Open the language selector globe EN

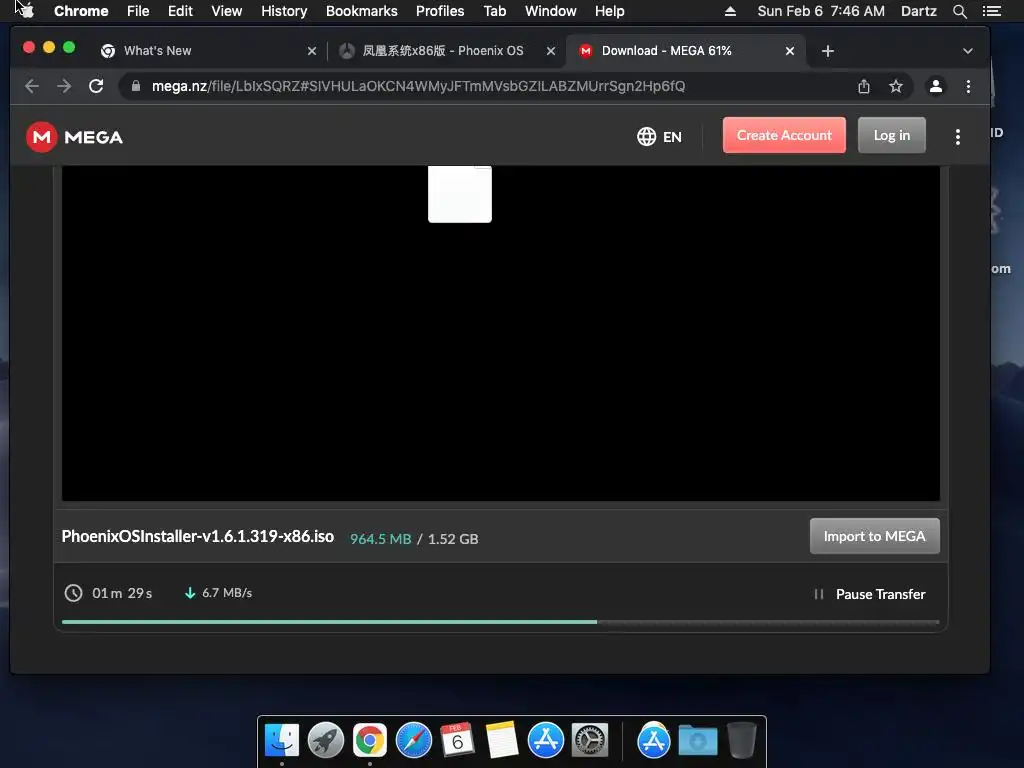tap(659, 136)
